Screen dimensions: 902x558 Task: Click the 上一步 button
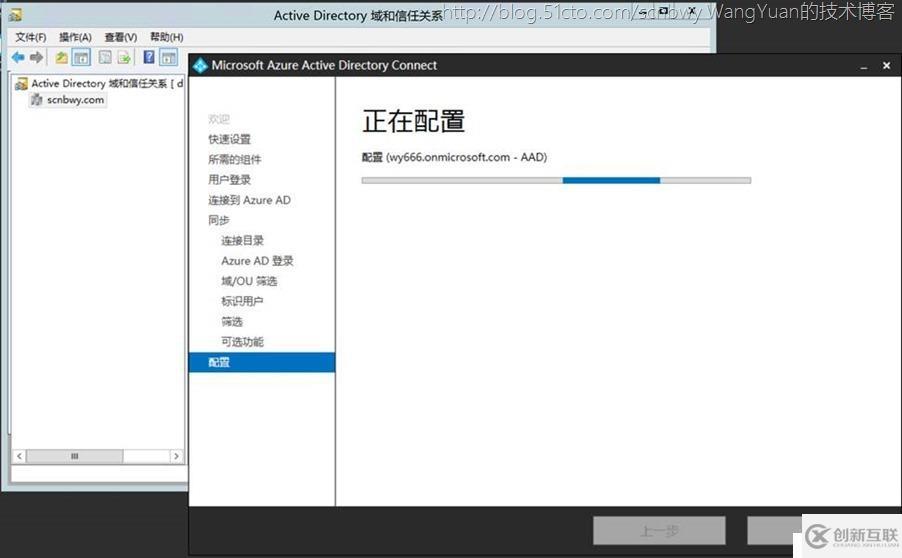[658, 531]
